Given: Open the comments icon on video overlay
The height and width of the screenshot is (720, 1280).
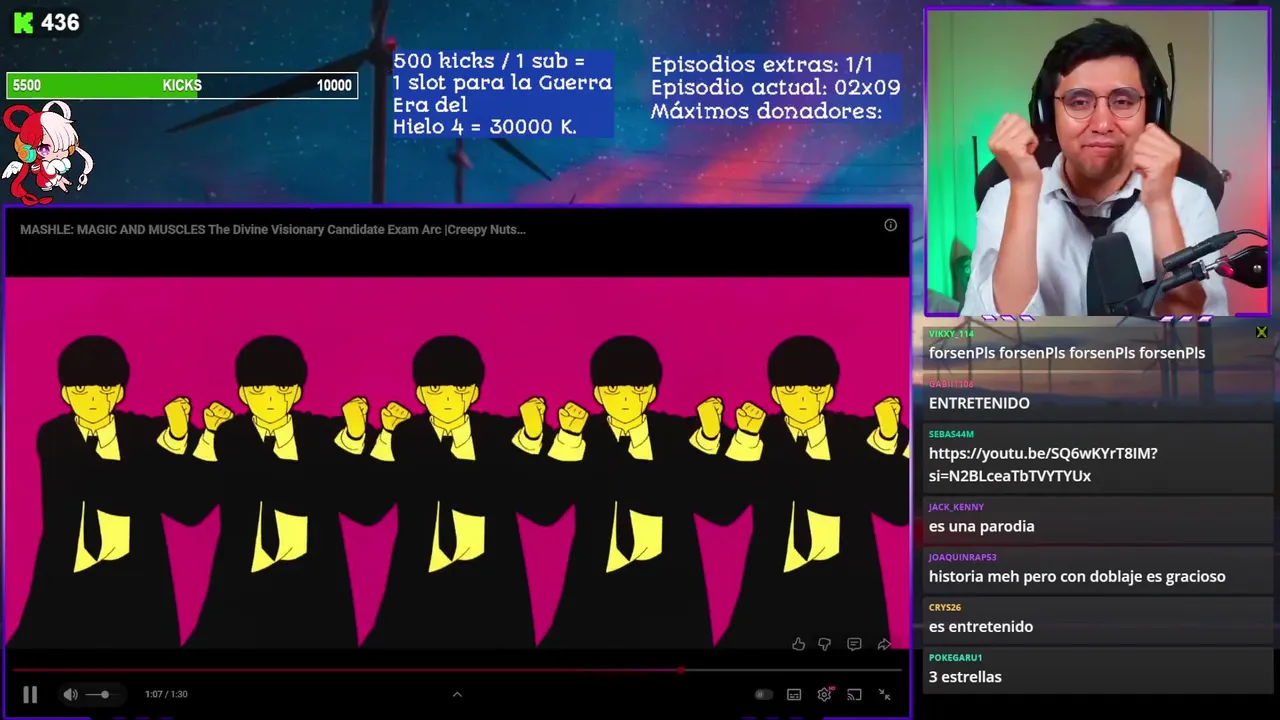Looking at the screenshot, I should 854,644.
